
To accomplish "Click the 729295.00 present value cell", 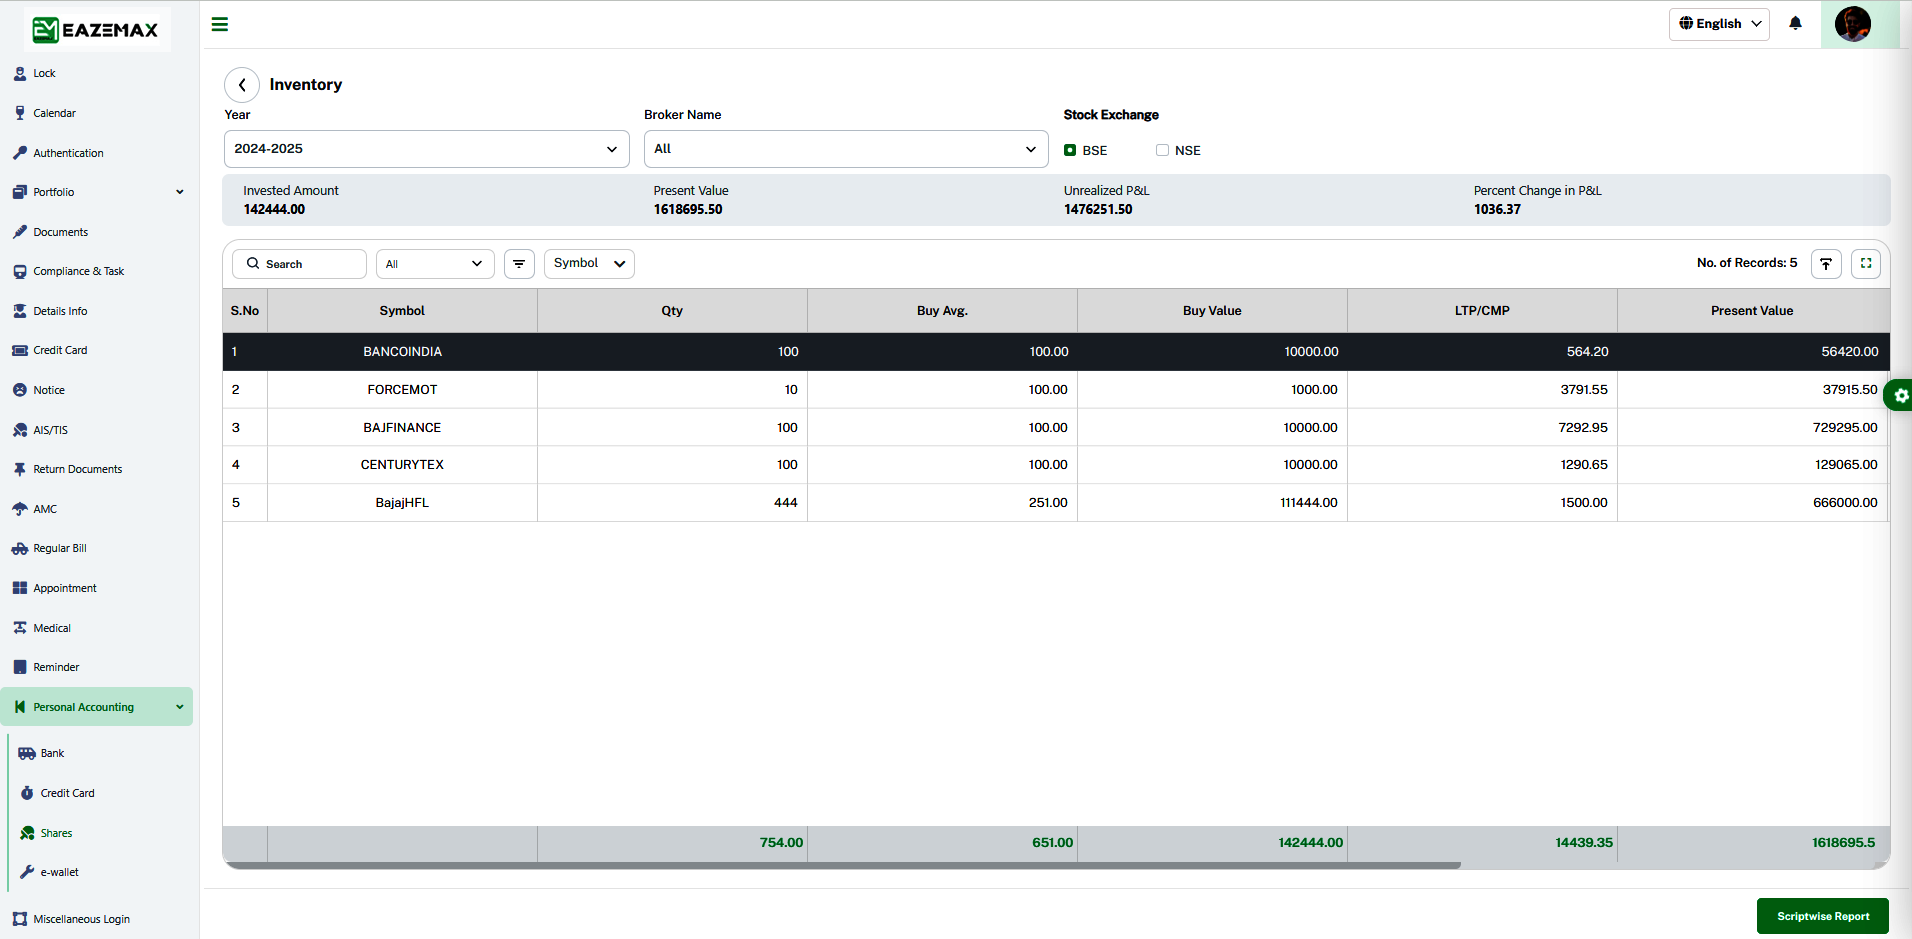I will coord(1752,427).
